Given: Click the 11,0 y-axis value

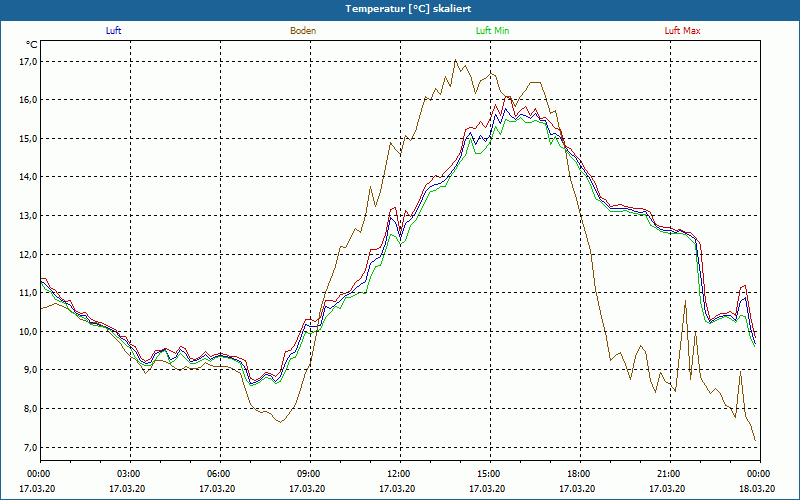Looking at the screenshot, I should 28,293.
